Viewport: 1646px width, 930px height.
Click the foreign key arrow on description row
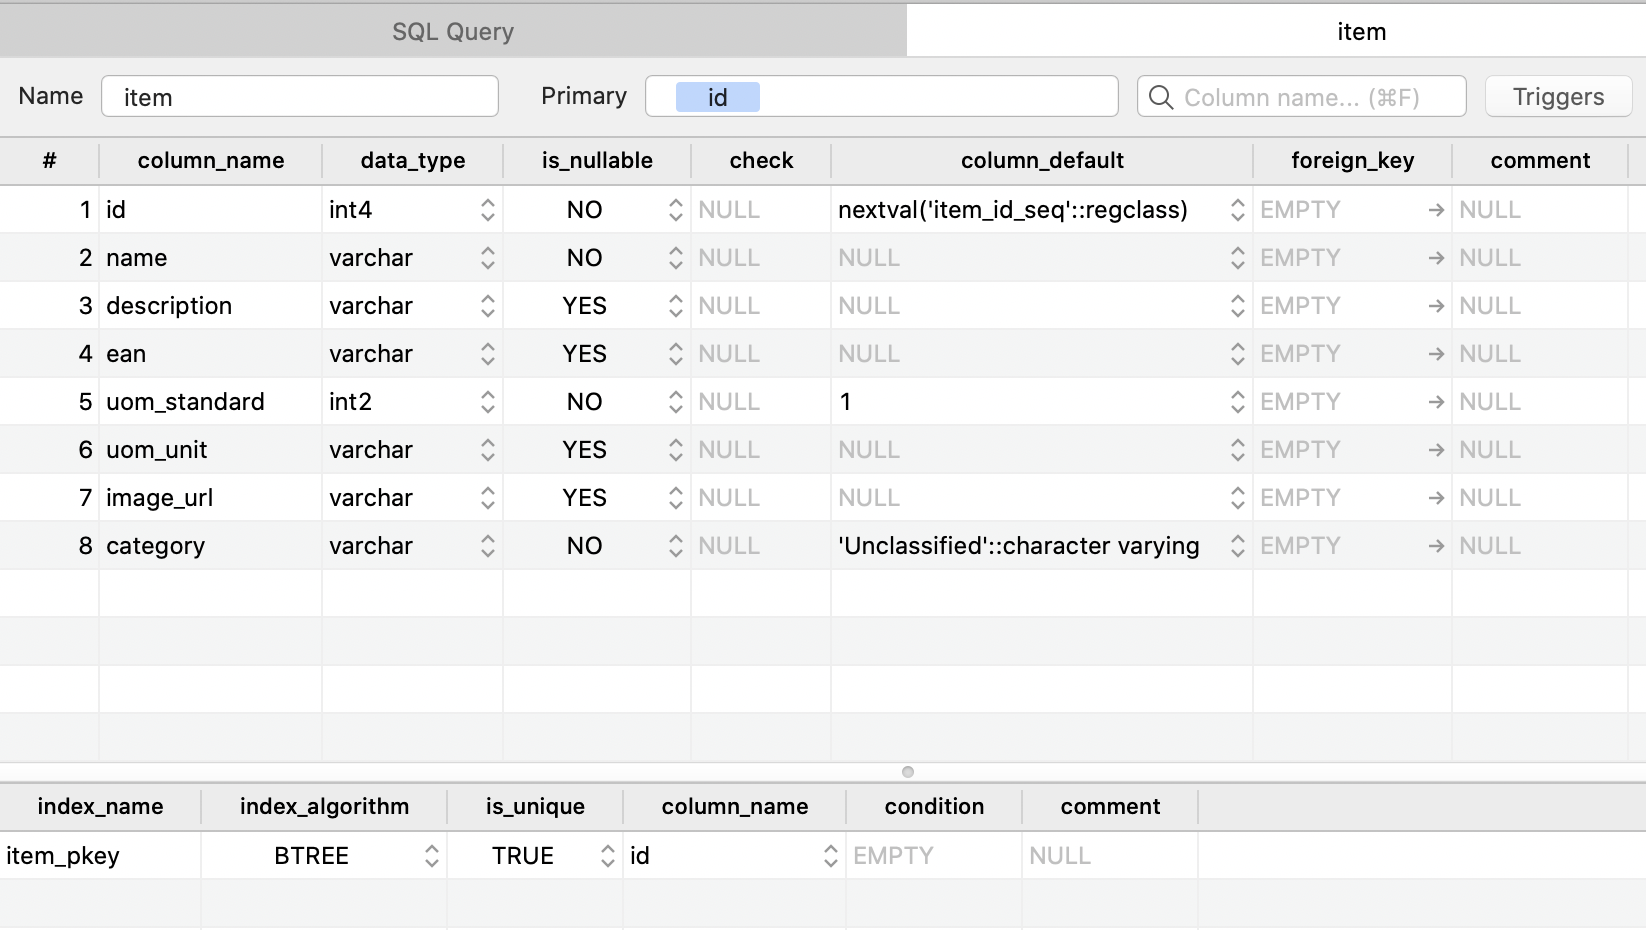coord(1436,305)
